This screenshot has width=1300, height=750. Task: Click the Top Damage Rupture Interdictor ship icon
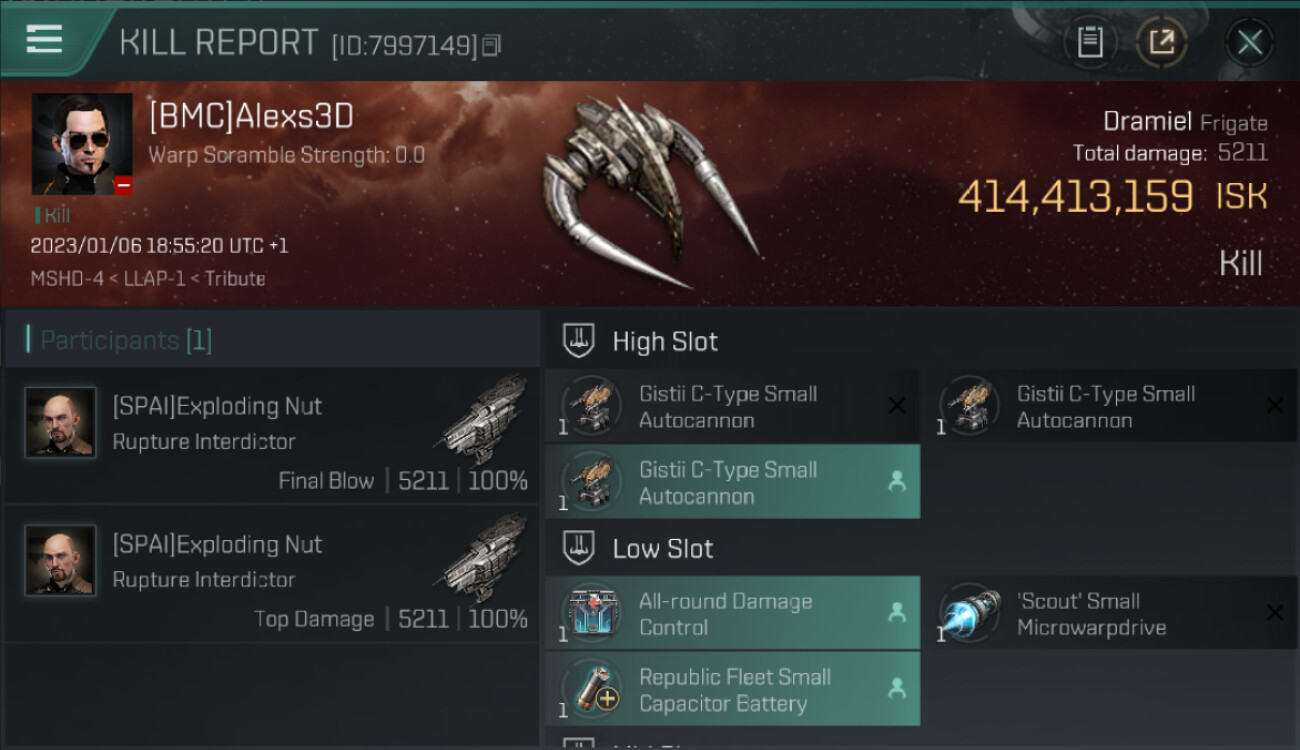(x=482, y=556)
